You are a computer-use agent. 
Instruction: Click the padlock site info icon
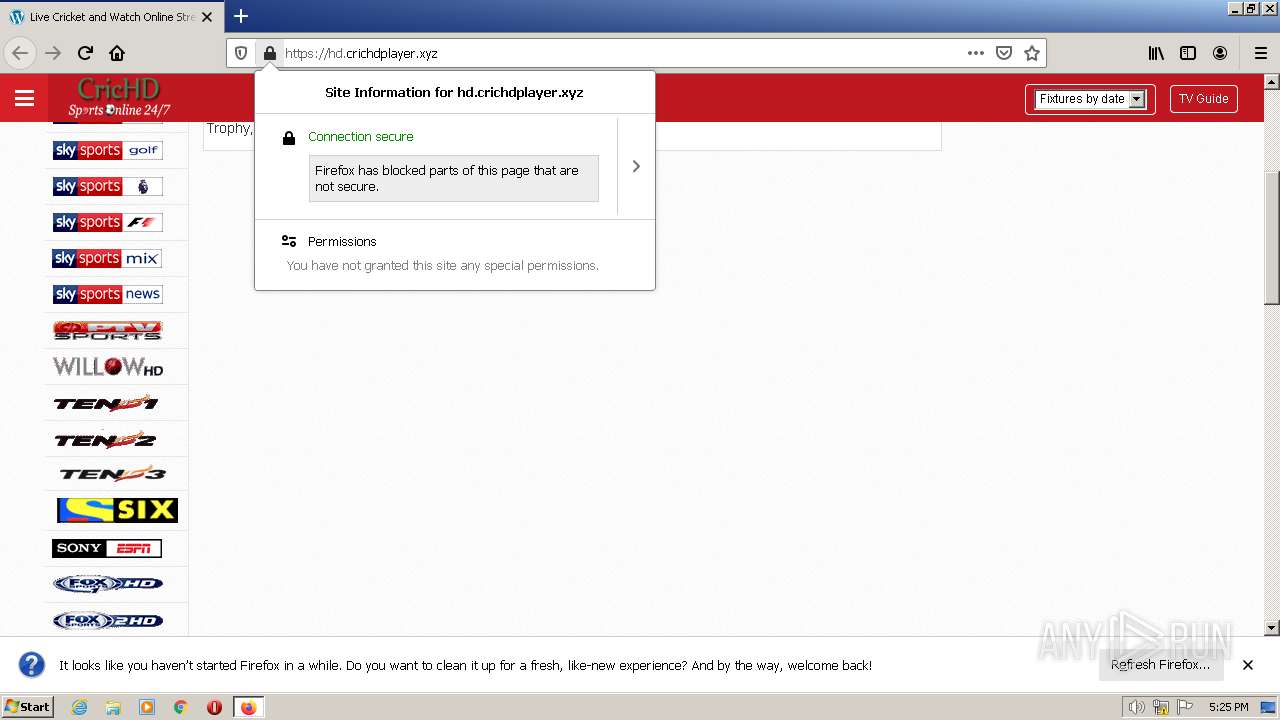coord(270,53)
